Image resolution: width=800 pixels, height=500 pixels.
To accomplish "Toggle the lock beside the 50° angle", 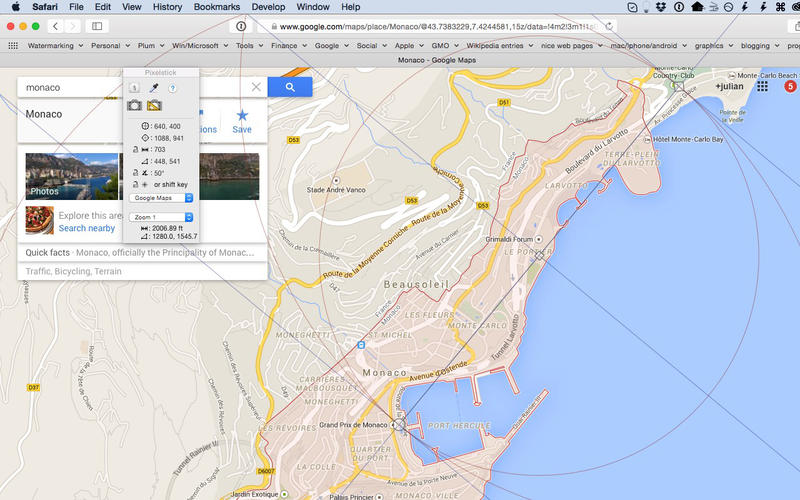I will tap(135, 172).
